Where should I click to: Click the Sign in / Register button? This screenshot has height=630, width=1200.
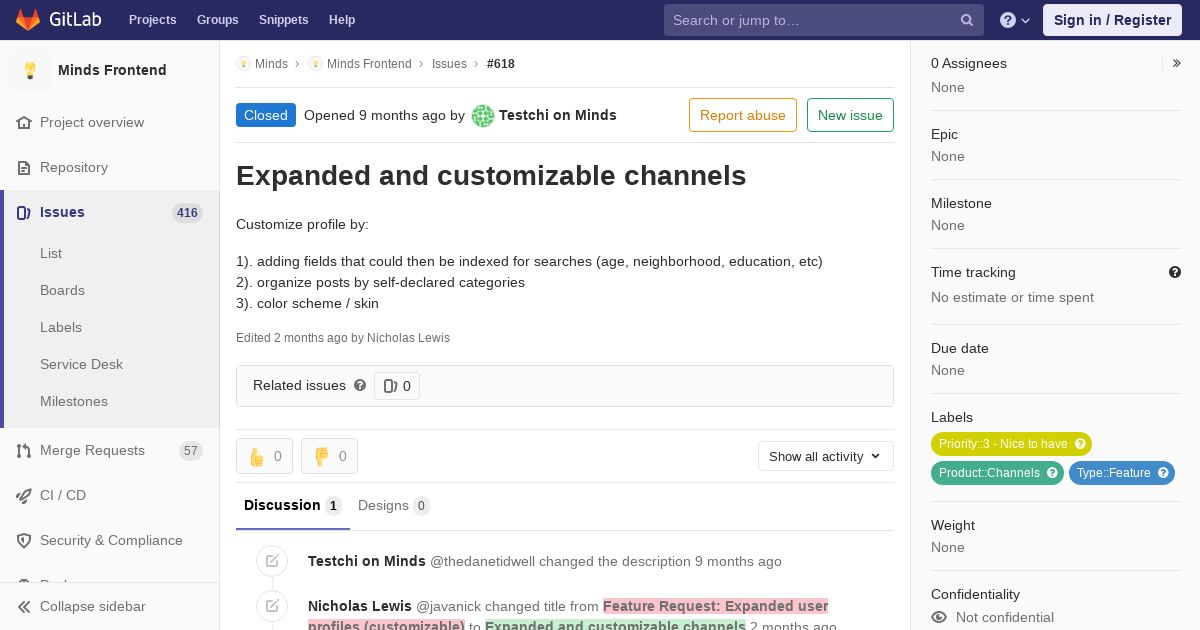click(1112, 20)
